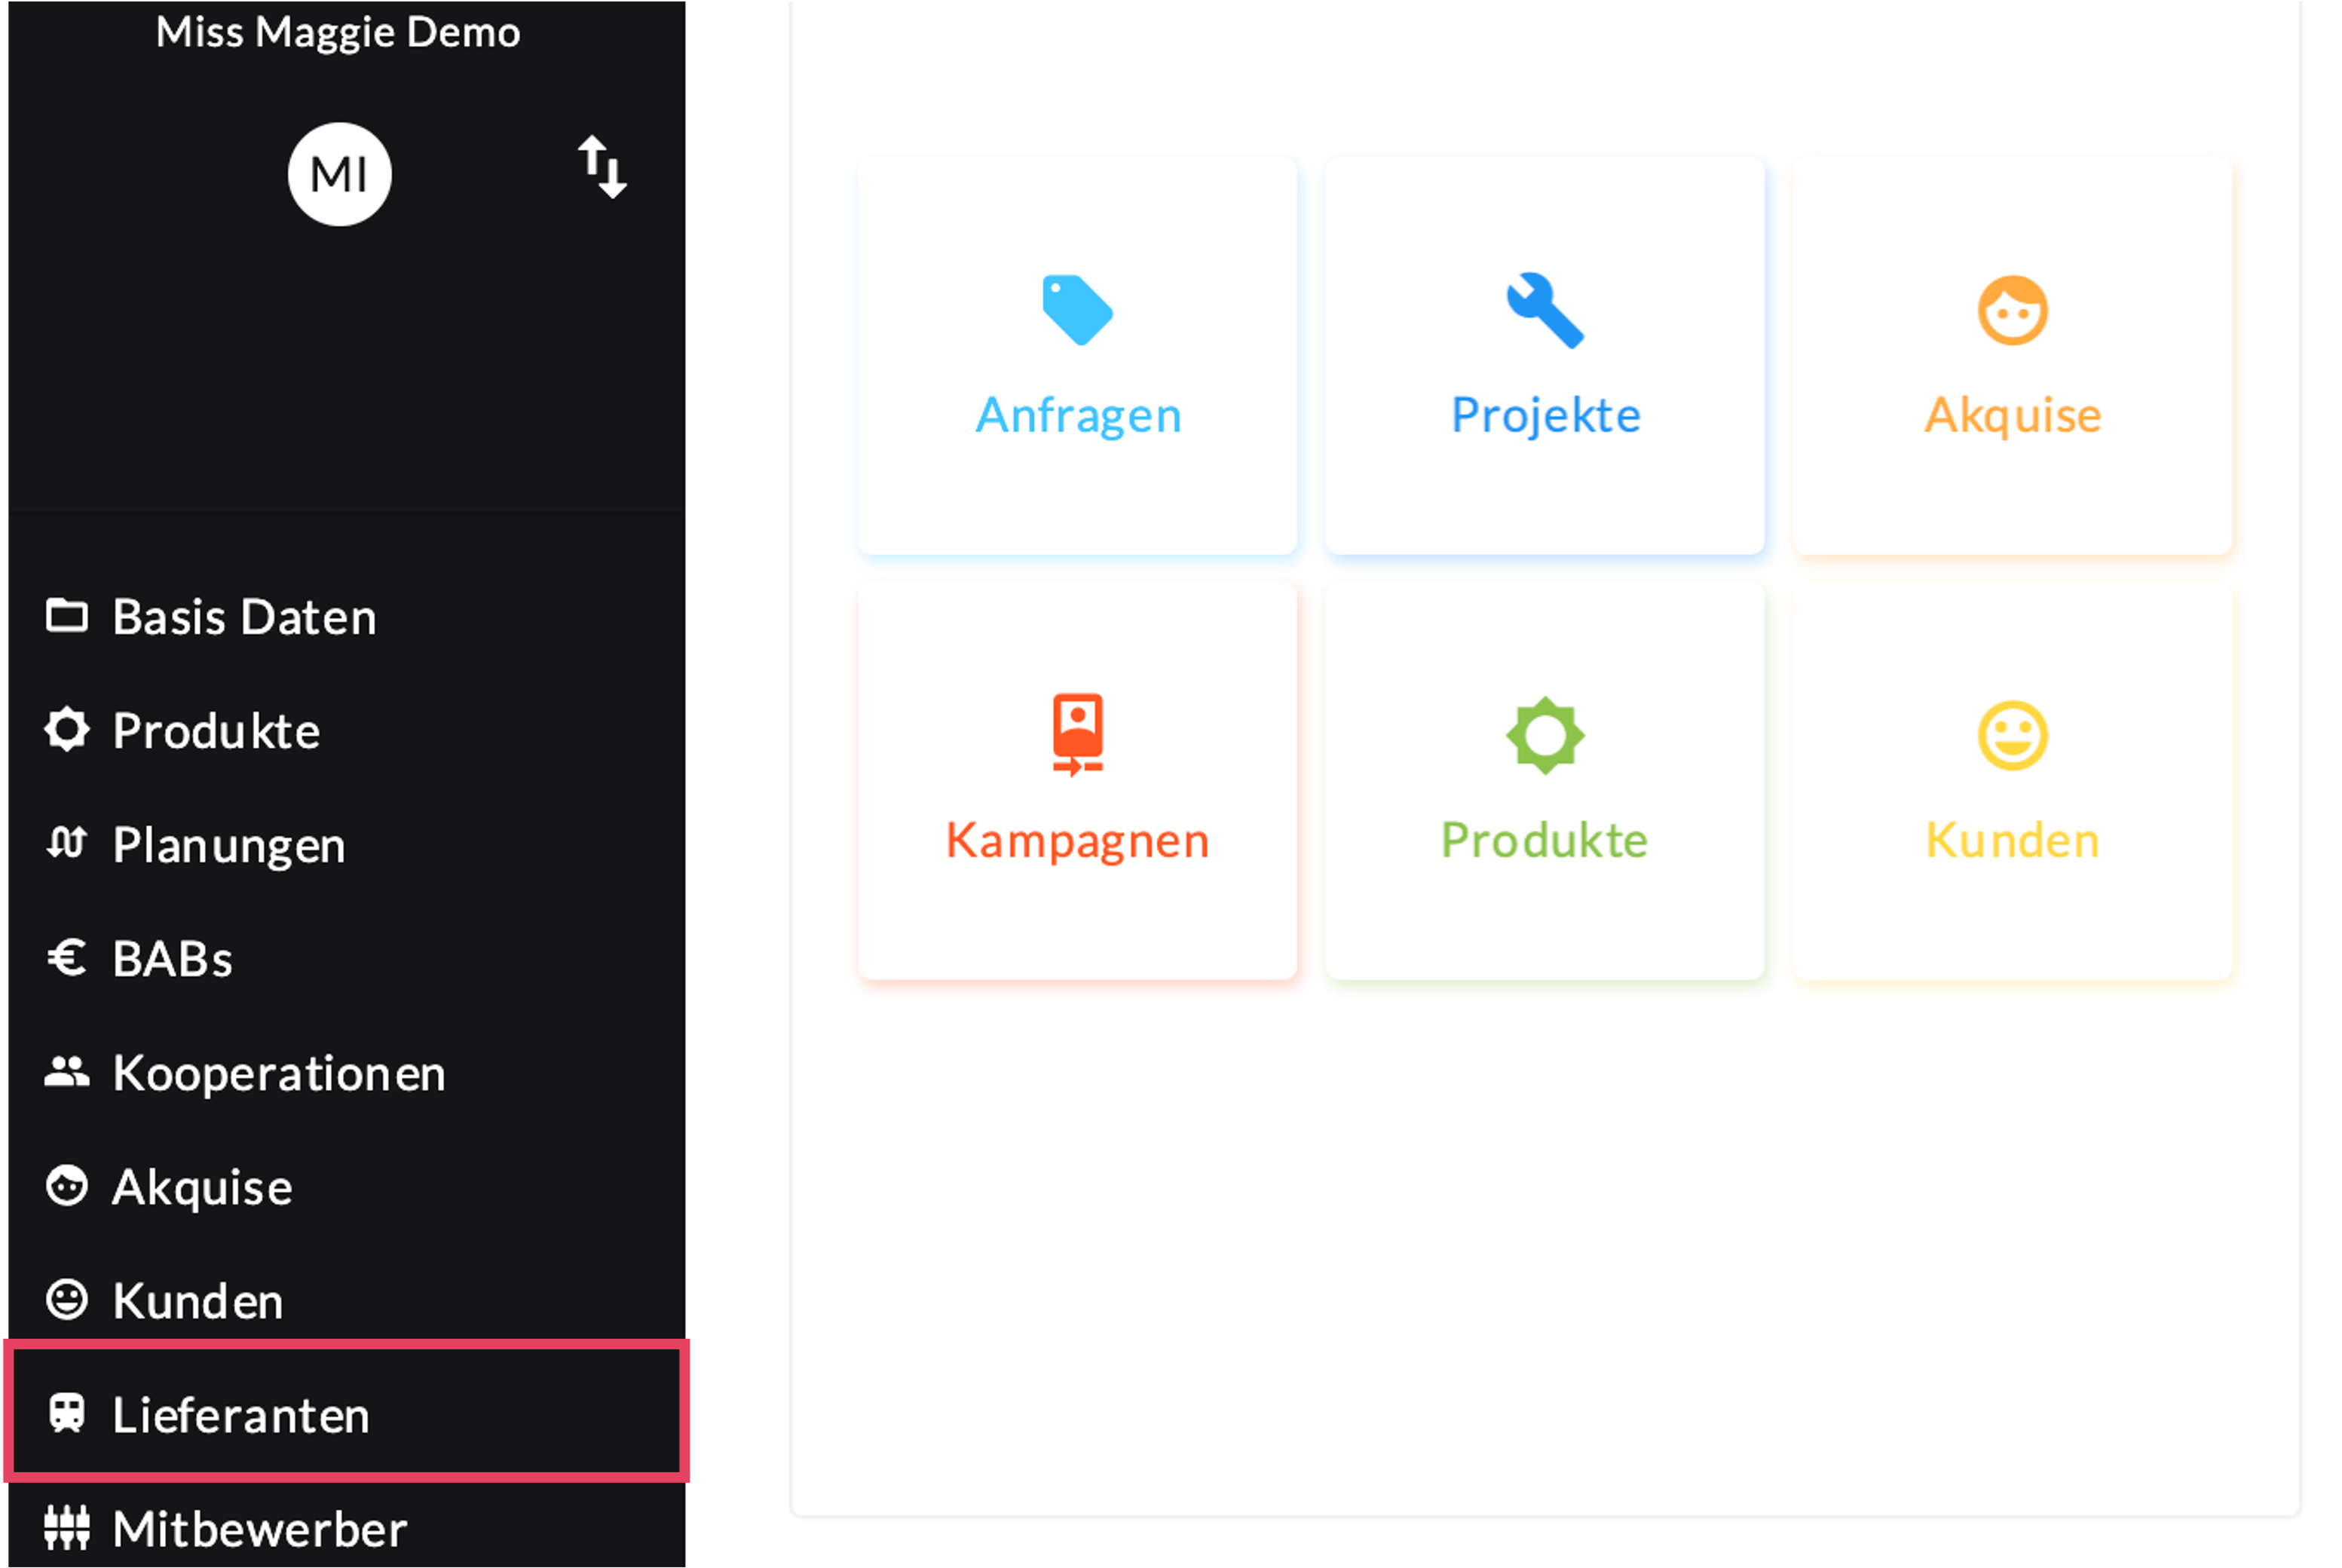This screenshot has width=2342, height=1568.
Task: Click the Anfragen card label
Action: pos(1078,415)
